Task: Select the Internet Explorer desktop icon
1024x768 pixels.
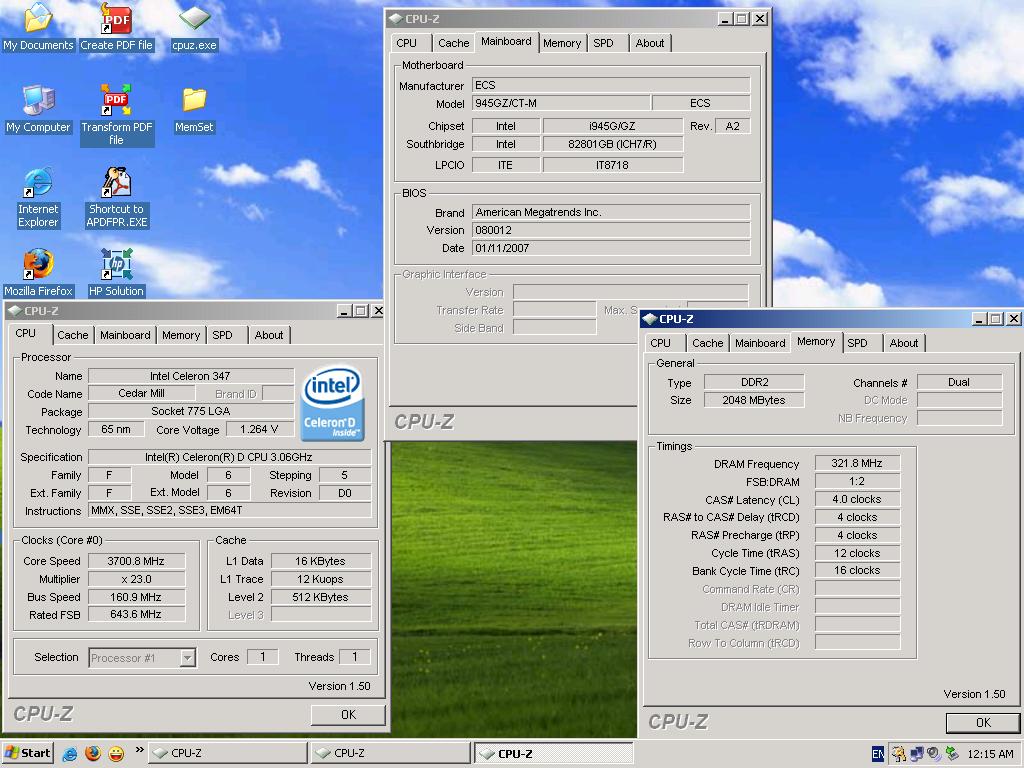Action: click(38, 198)
